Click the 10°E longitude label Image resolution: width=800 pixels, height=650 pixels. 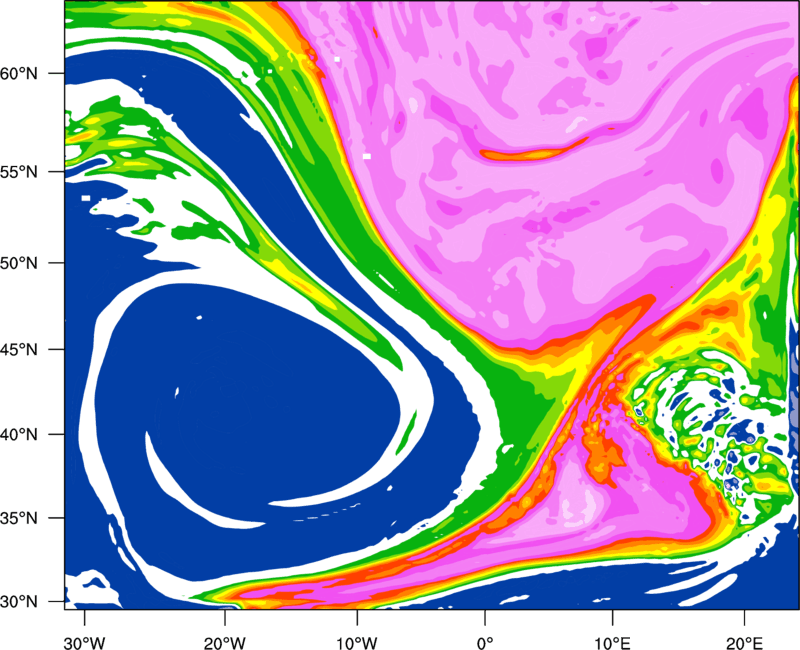pyautogui.click(x=613, y=643)
